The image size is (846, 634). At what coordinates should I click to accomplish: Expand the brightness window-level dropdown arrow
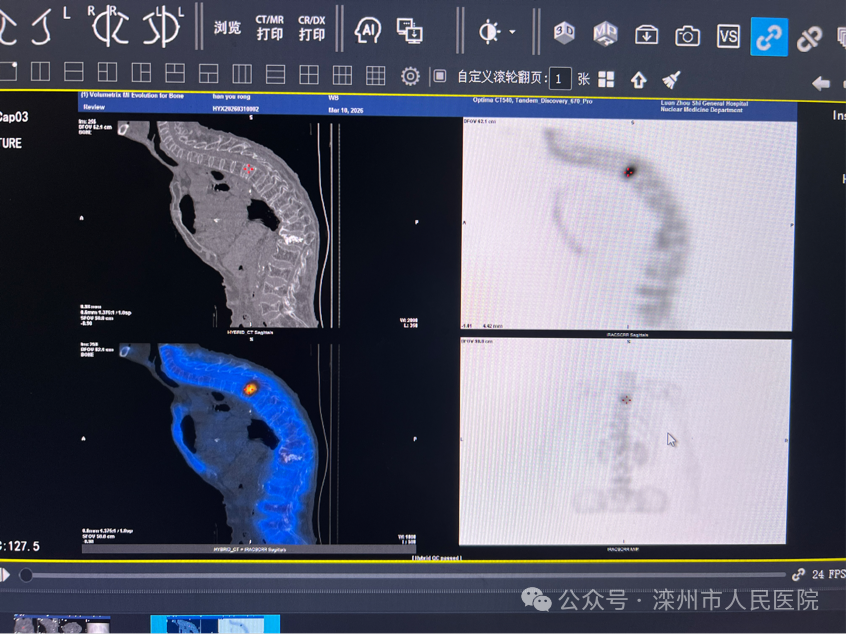pyautogui.click(x=513, y=32)
